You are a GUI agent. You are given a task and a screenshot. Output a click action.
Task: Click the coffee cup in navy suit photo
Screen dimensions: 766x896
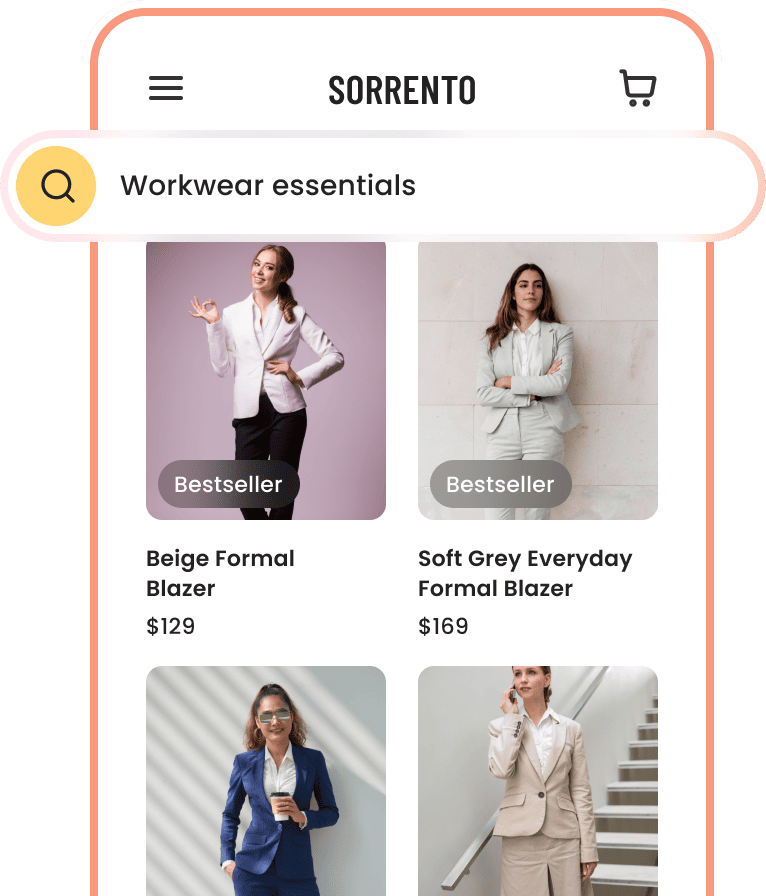coord(280,806)
